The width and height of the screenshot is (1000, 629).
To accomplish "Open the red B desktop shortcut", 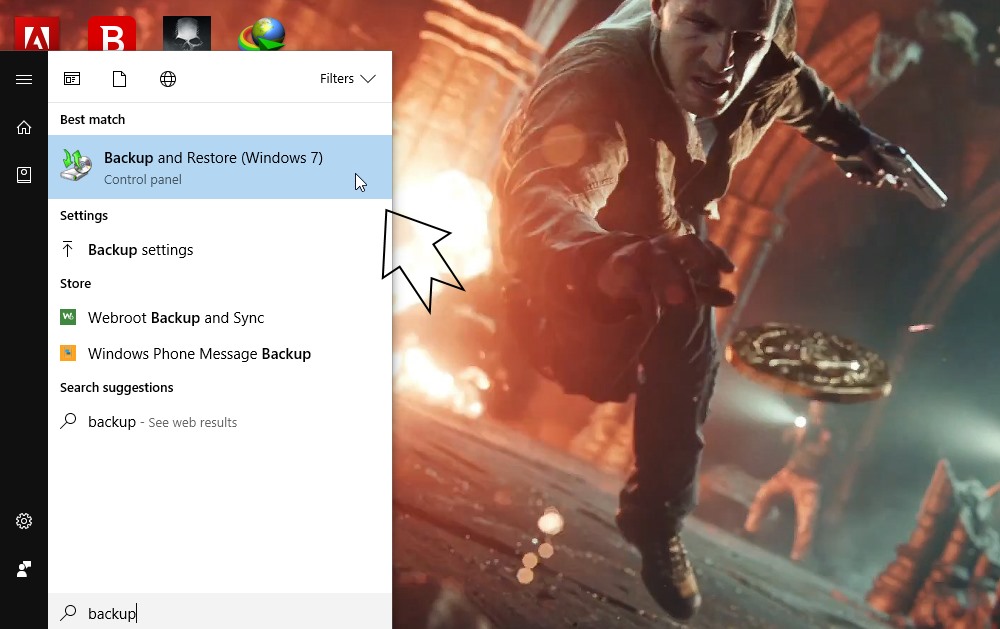I will tap(112, 34).
